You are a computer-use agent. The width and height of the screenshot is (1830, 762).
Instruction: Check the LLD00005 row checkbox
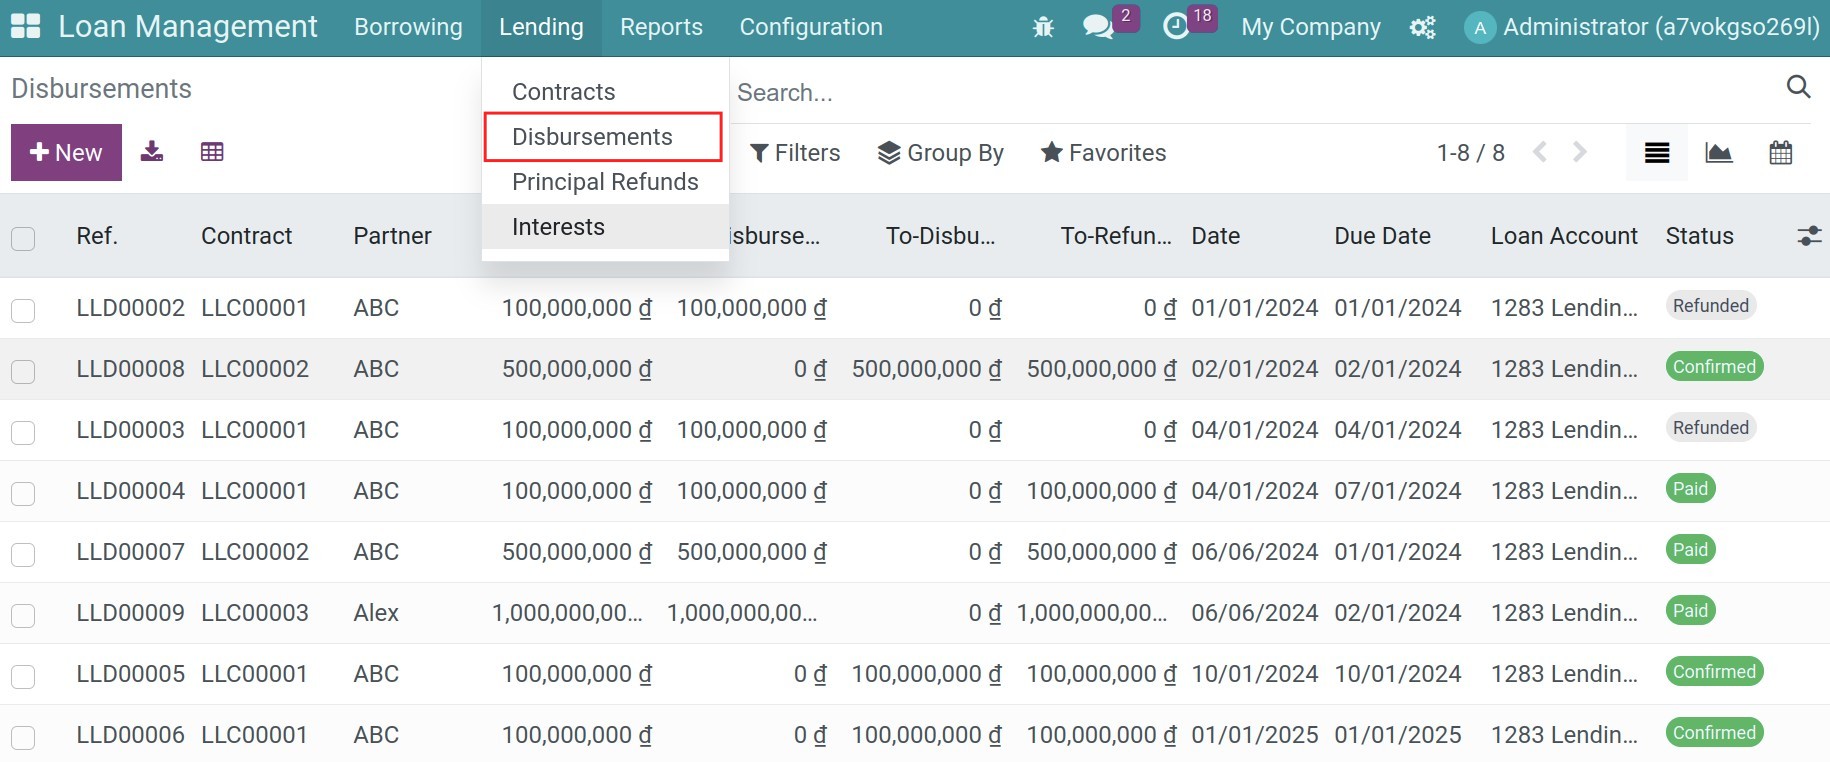[23, 676]
